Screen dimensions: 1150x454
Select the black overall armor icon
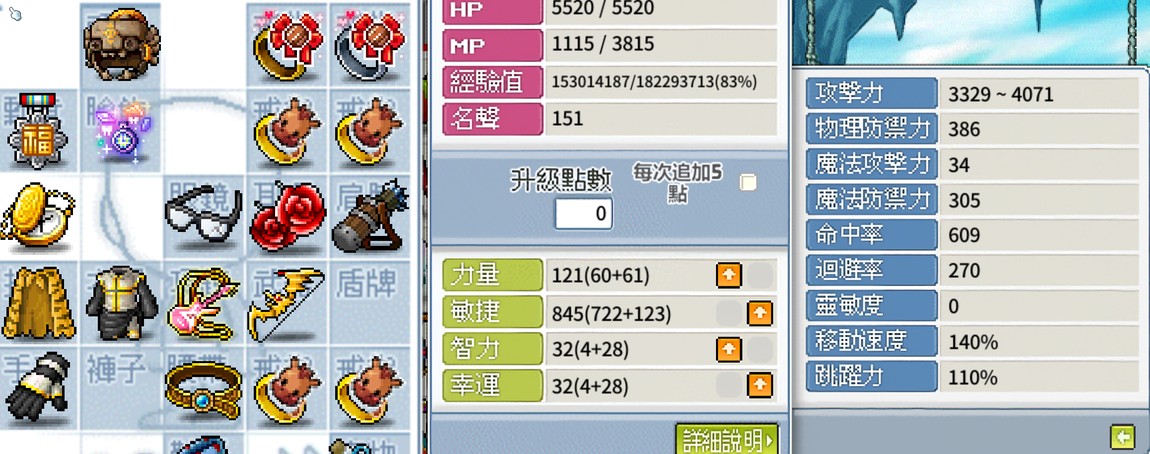point(122,303)
